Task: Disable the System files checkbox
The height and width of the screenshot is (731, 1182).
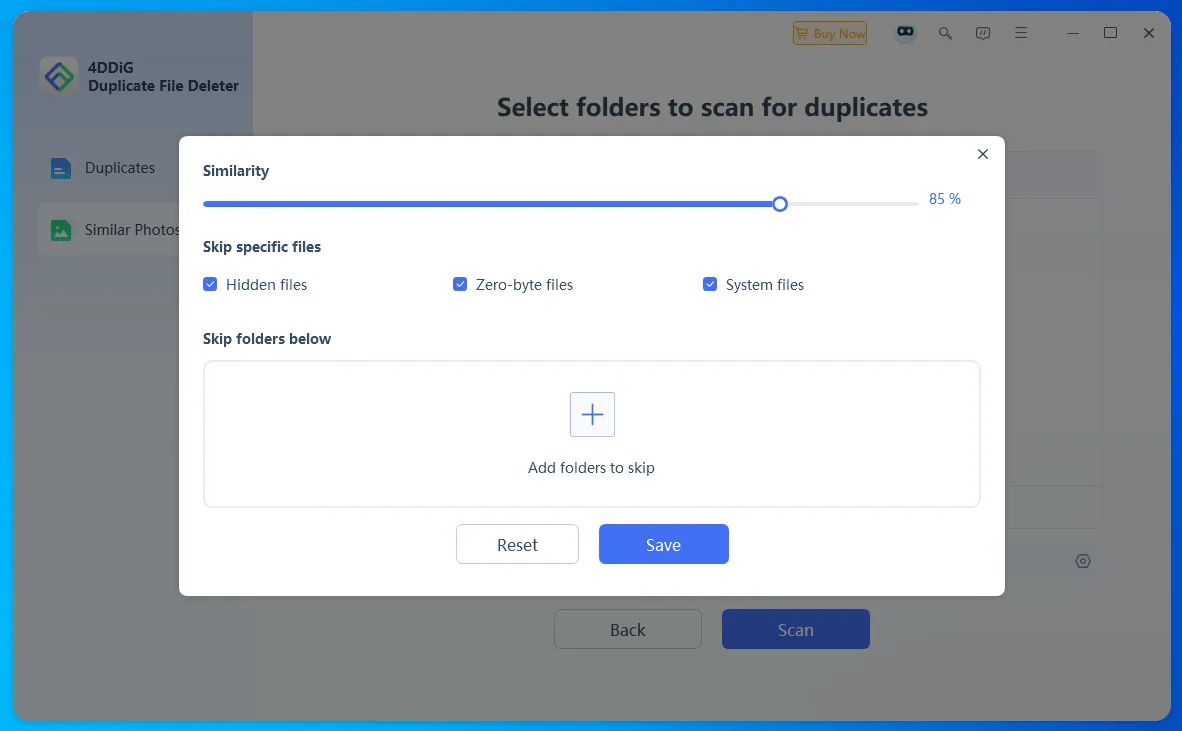Action: click(710, 285)
